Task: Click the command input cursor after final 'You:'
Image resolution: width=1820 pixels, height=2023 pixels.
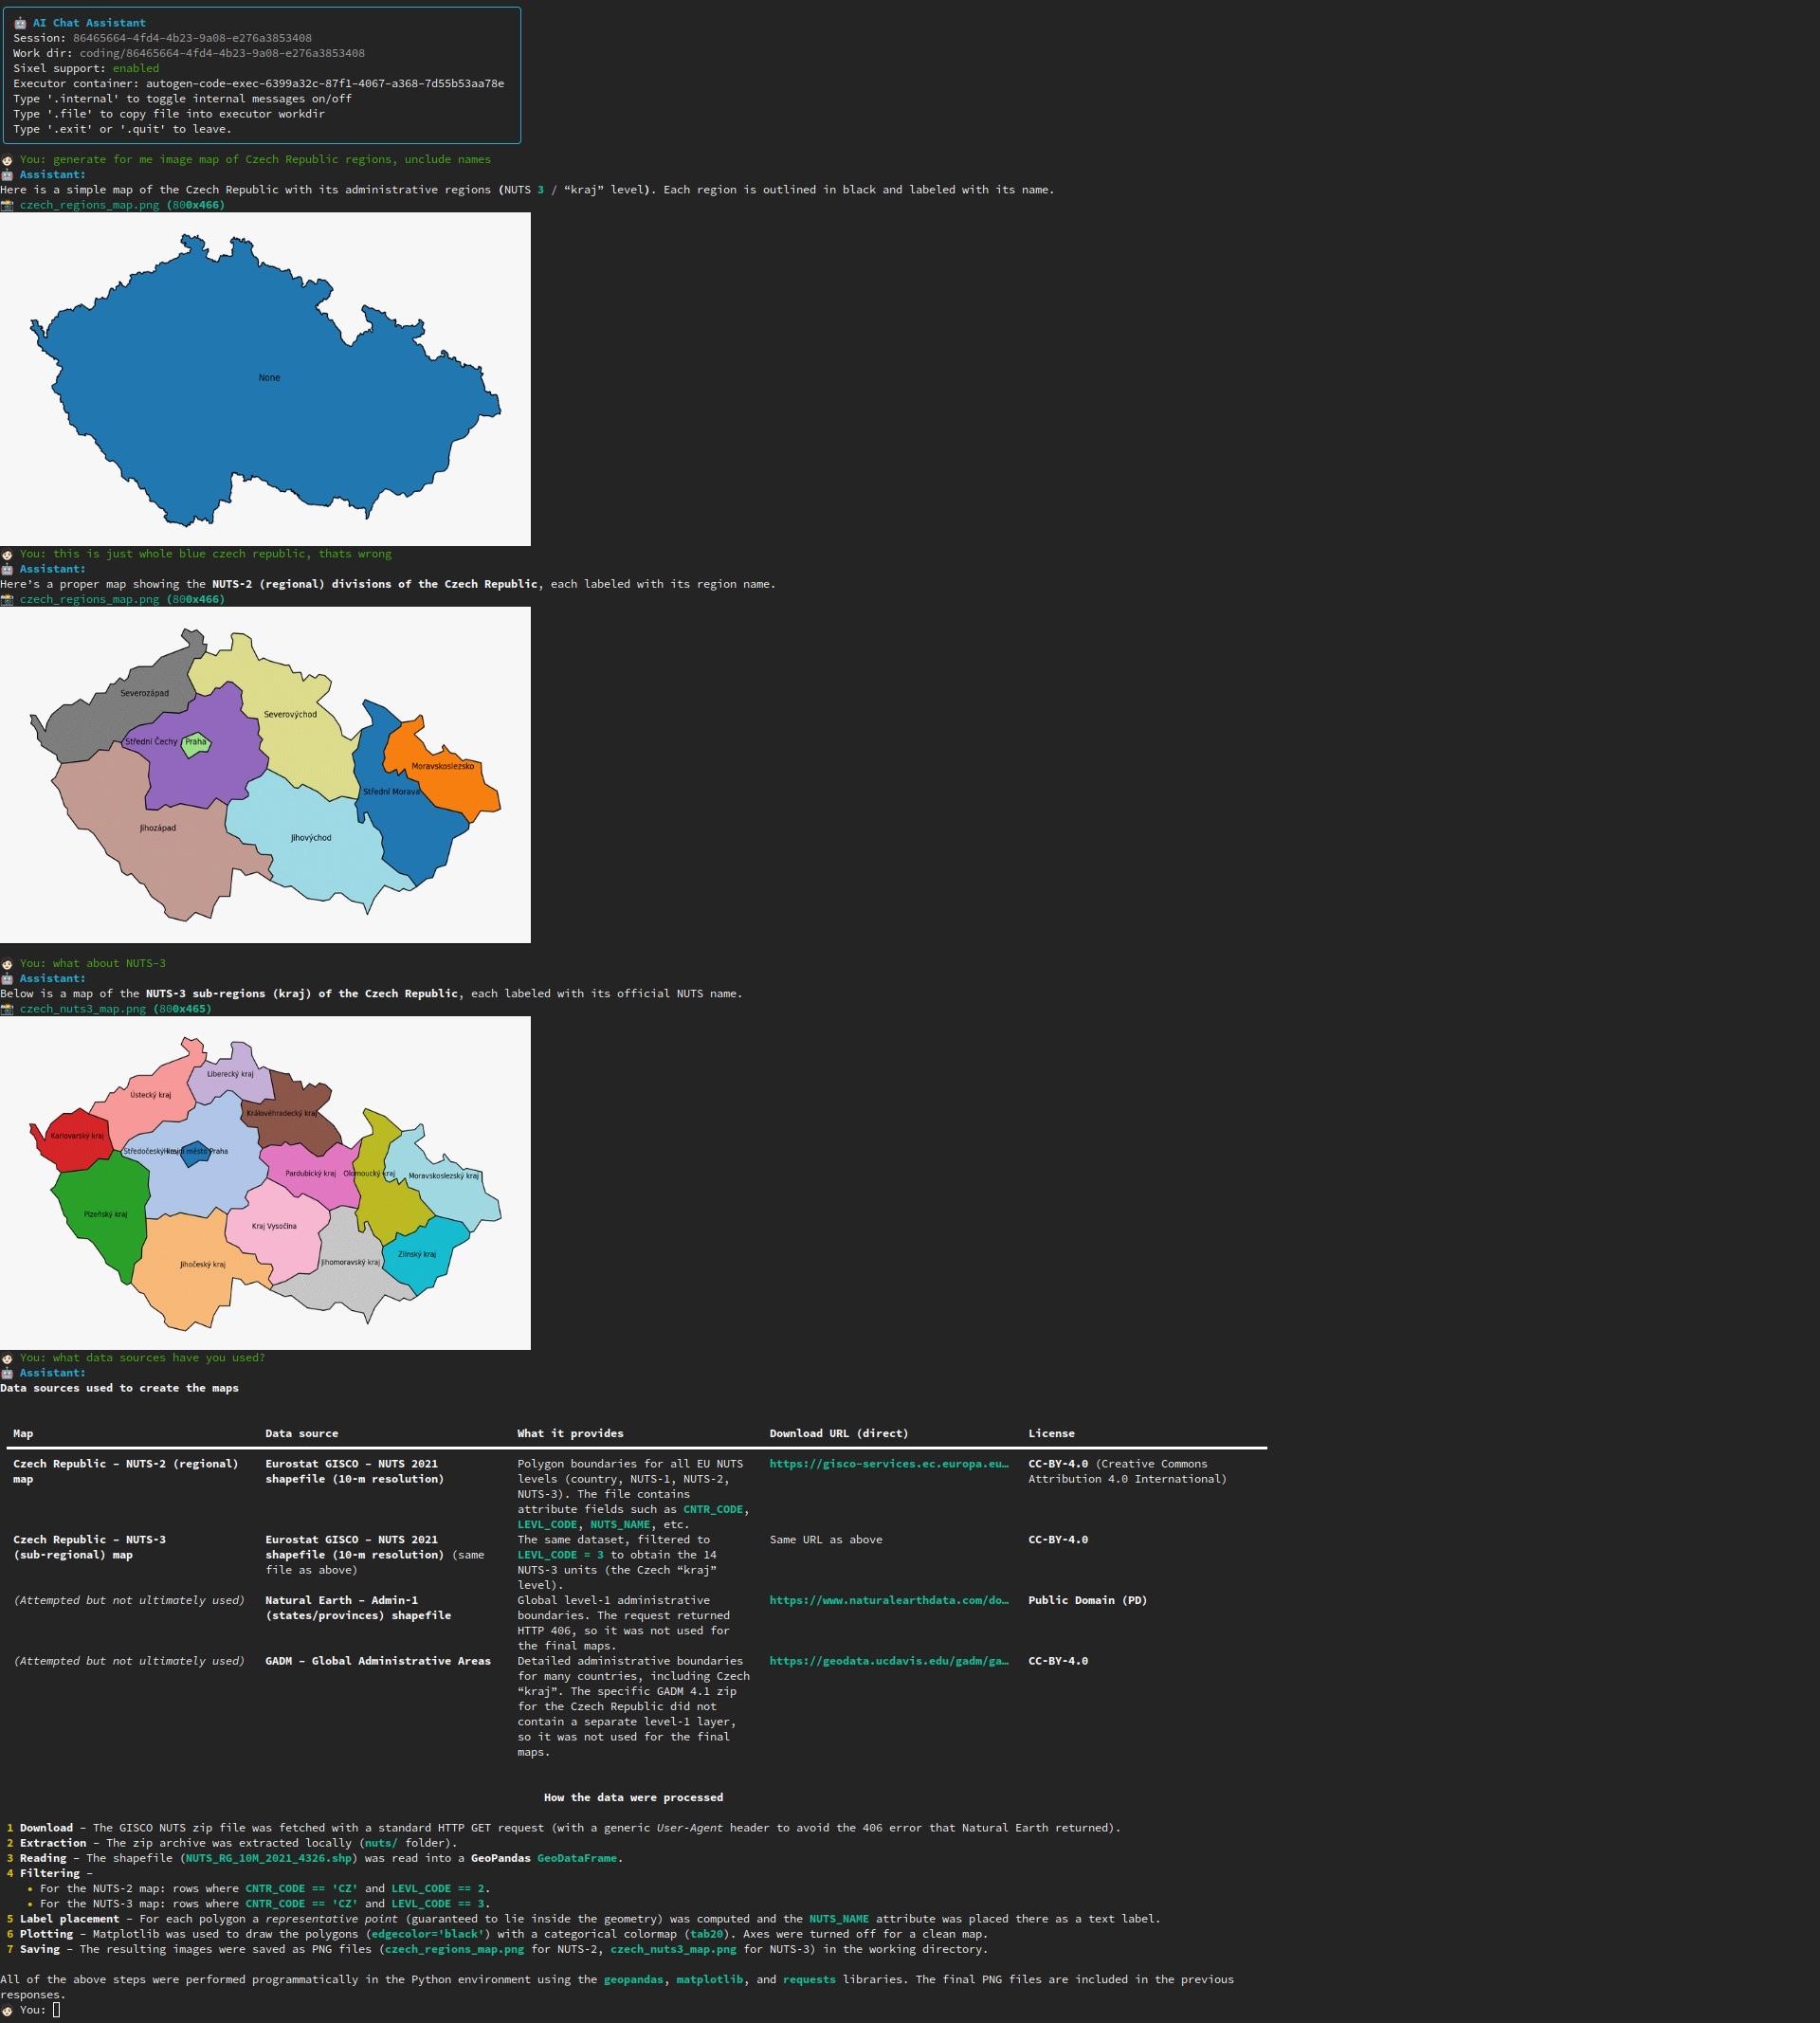Action: click(56, 2010)
